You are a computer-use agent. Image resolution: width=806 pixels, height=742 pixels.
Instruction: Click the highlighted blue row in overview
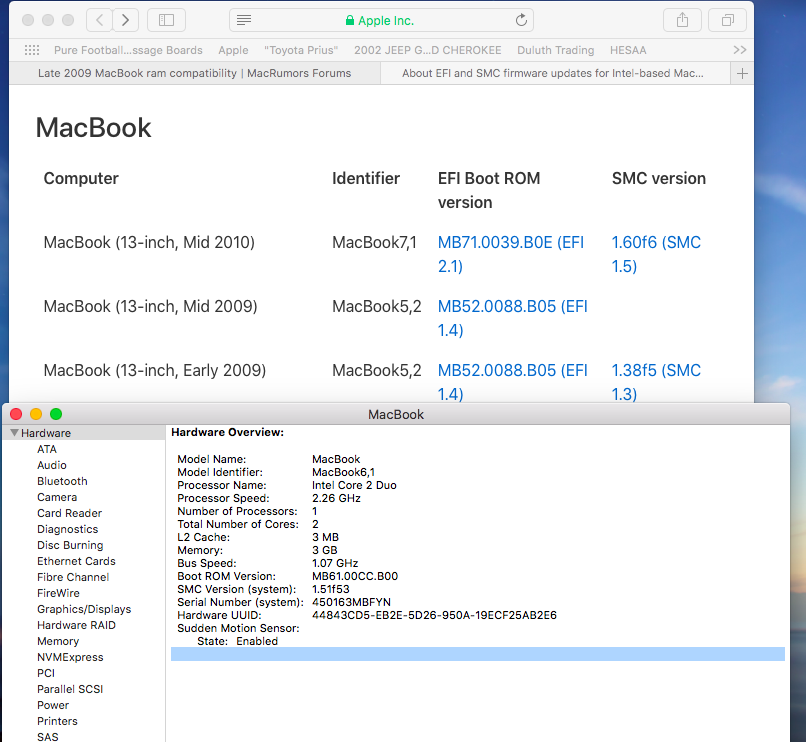(x=478, y=654)
